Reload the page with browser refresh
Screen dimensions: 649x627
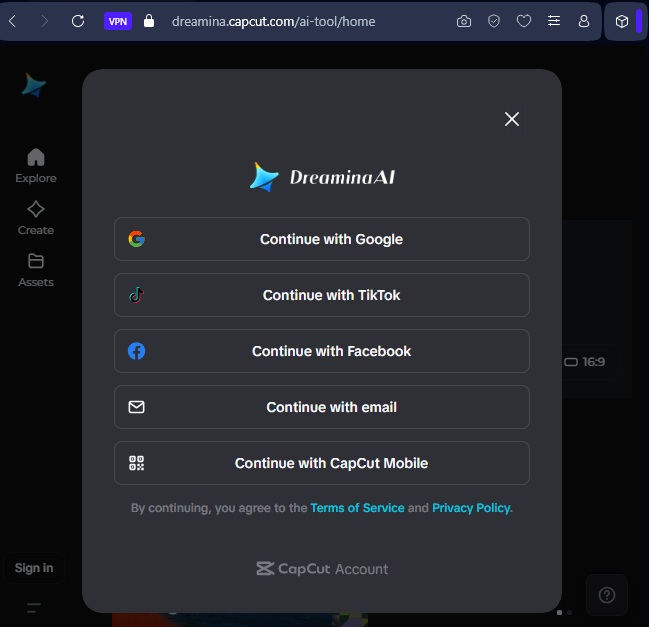click(78, 21)
